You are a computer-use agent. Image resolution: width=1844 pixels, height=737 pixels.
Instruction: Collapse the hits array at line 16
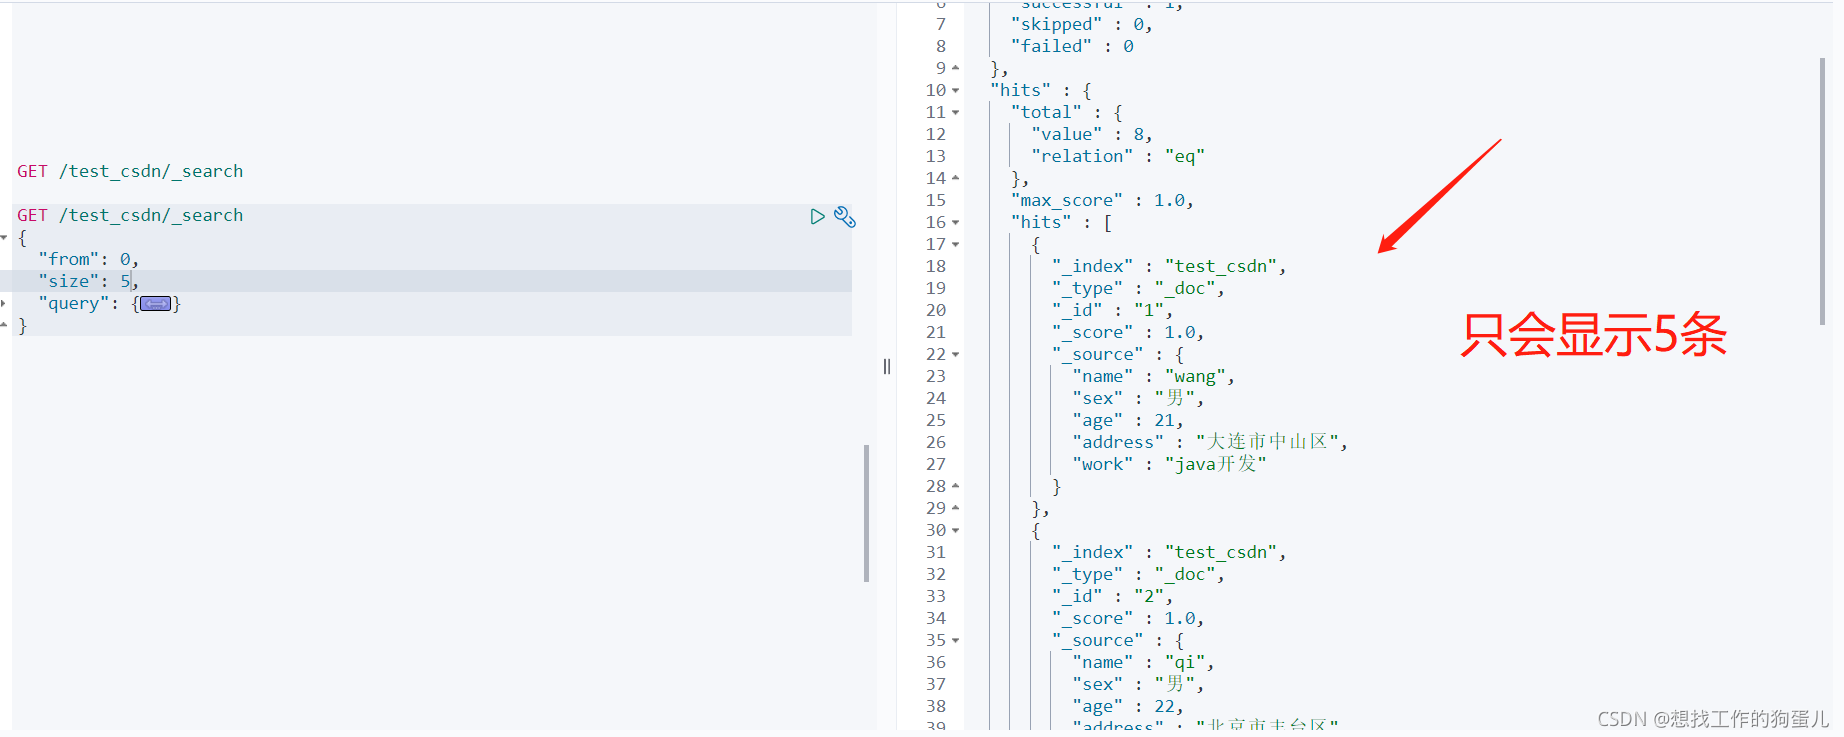coord(955,222)
